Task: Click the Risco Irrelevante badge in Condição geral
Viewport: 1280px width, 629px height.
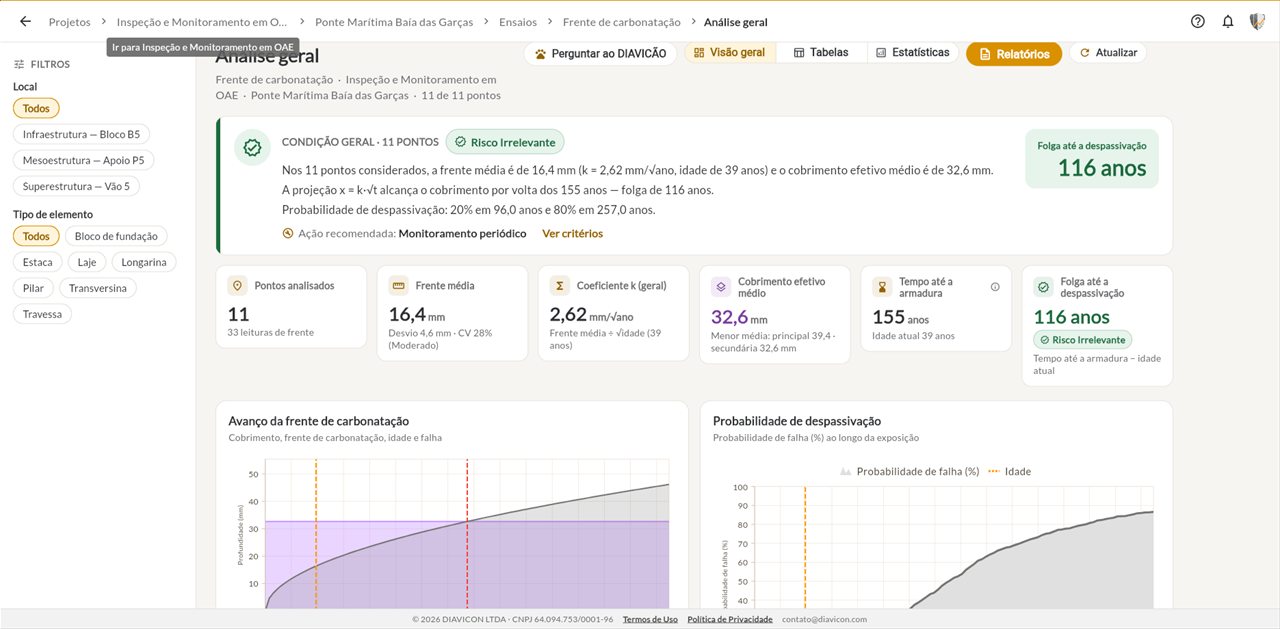Action: pos(505,142)
